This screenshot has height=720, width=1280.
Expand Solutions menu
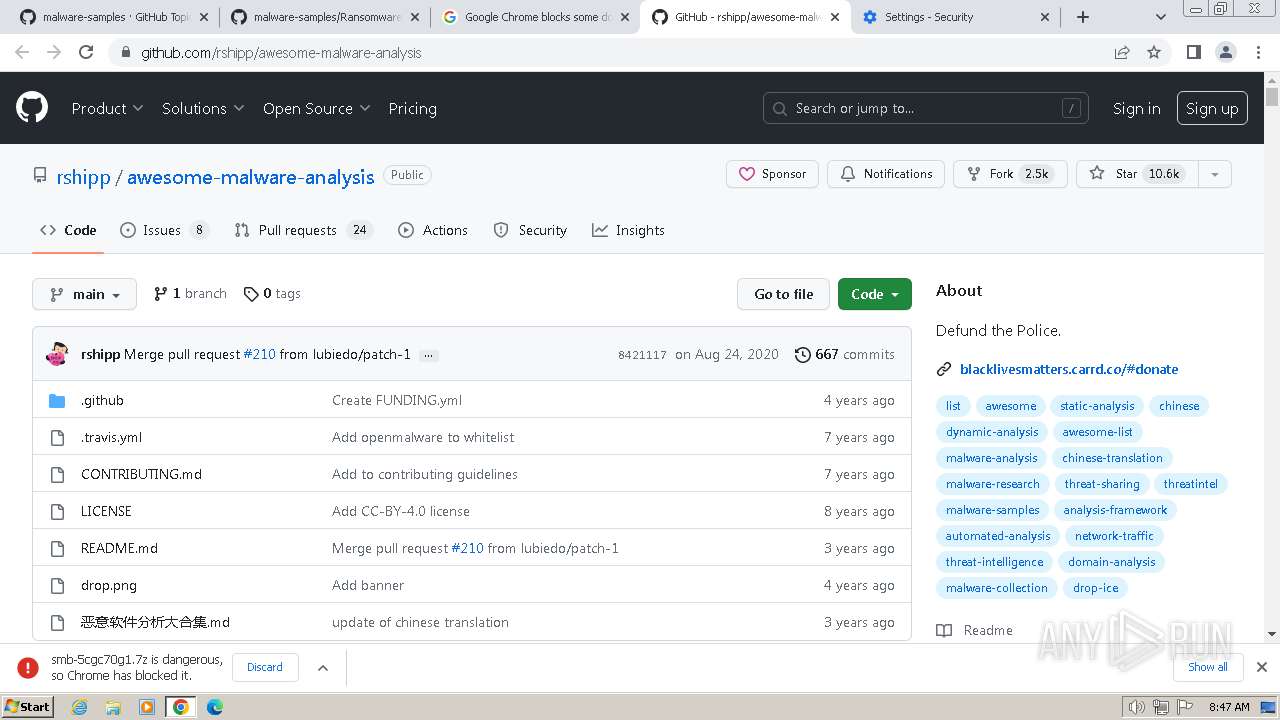(x=203, y=108)
